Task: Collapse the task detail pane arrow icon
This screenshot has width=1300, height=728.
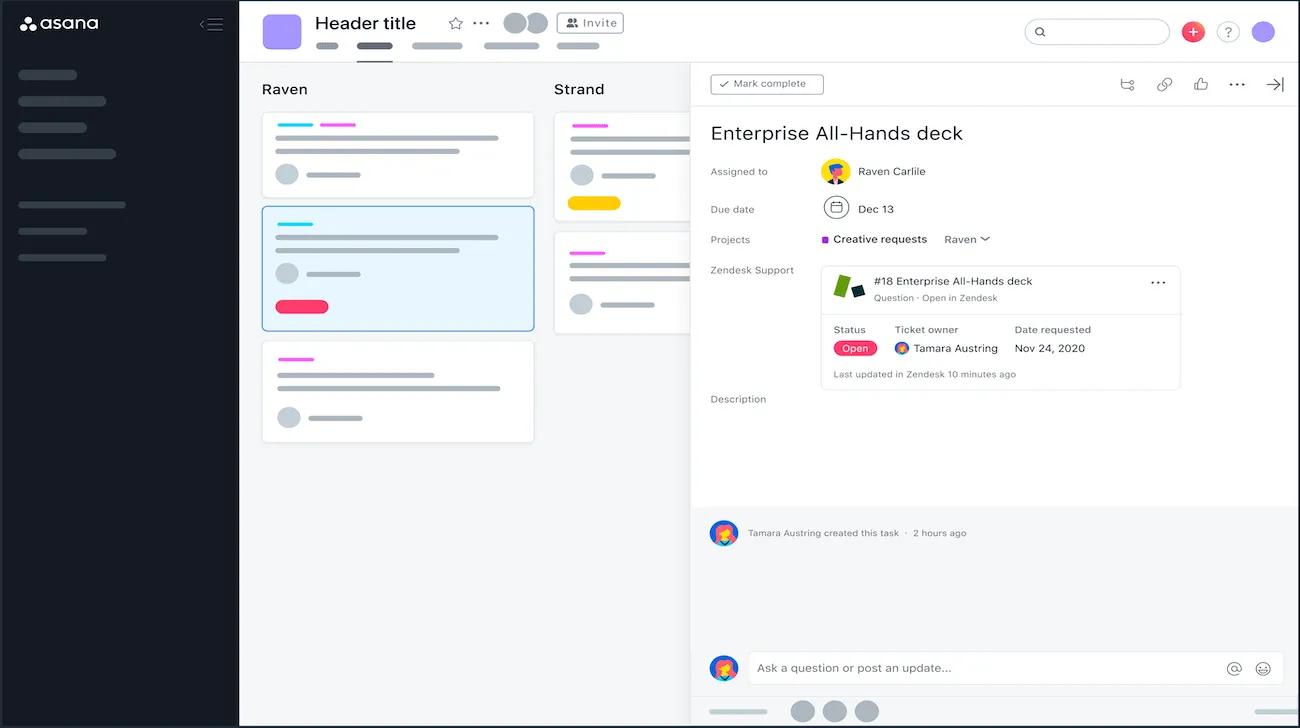Action: [1275, 84]
